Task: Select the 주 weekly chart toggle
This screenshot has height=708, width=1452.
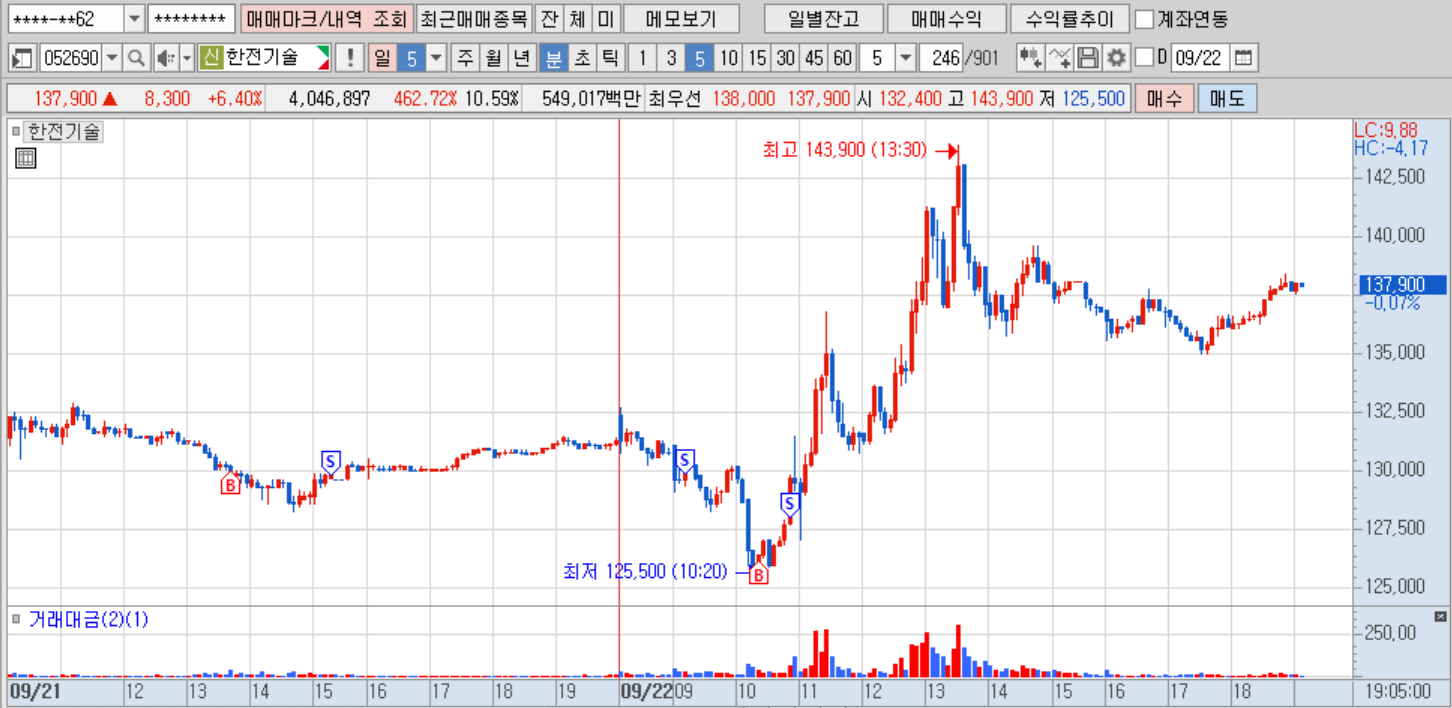Action: point(465,58)
